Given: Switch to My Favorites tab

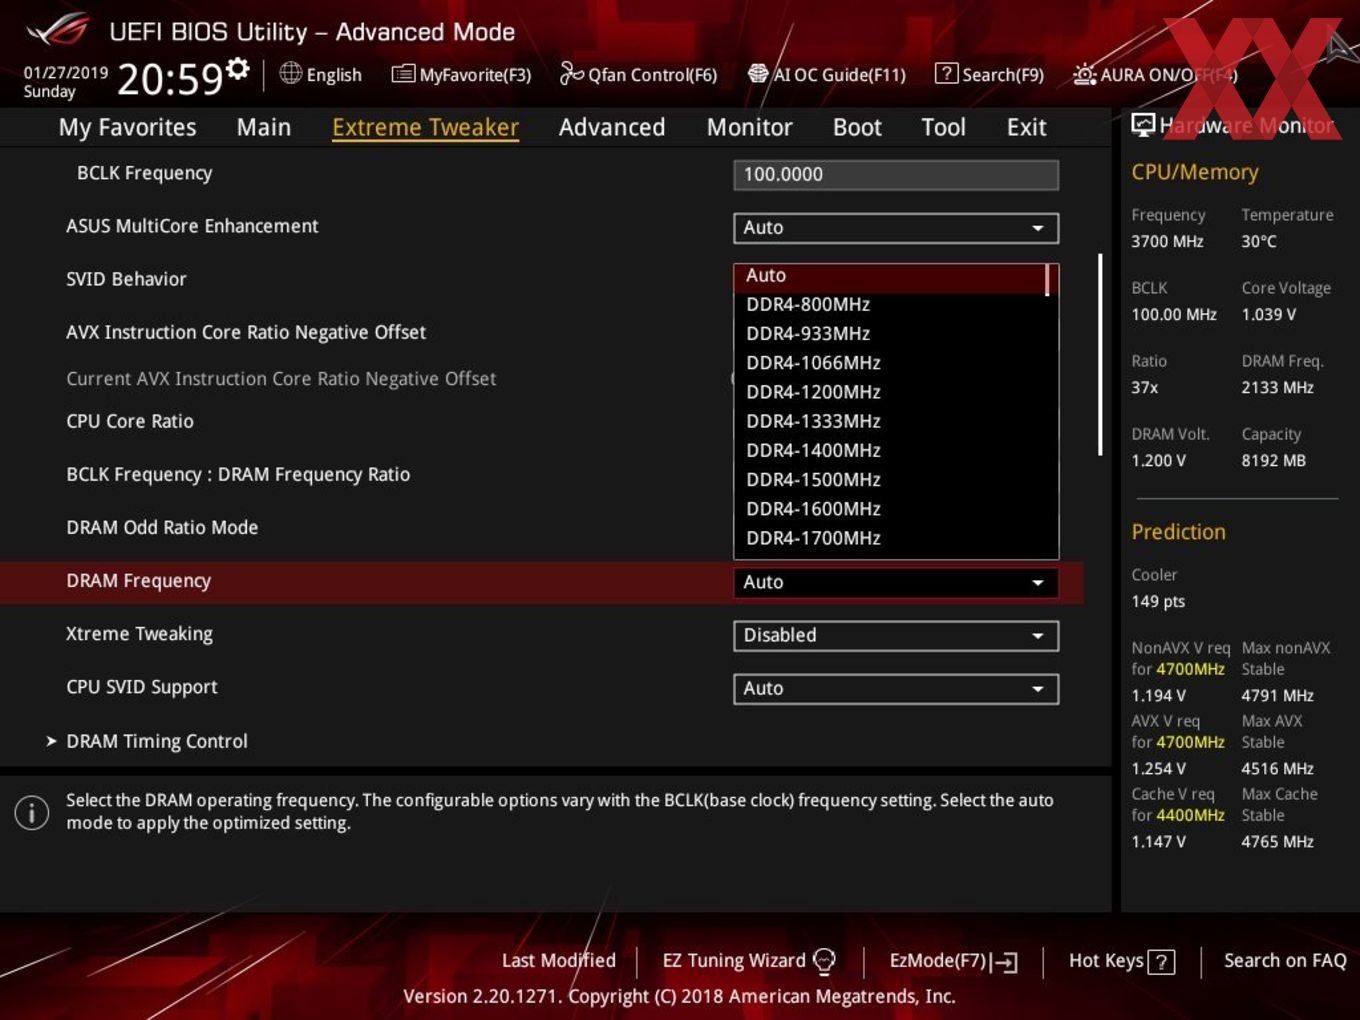Looking at the screenshot, I should [x=127, y=127].
